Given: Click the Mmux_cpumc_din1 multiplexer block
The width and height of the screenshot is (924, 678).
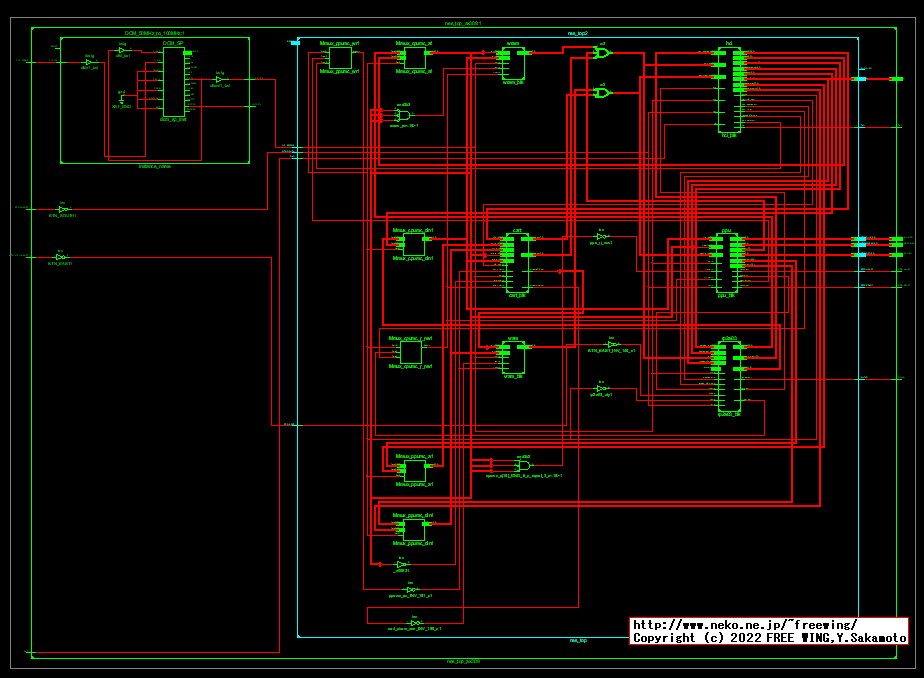Looking at the screenshot, I should pos(413,244).
